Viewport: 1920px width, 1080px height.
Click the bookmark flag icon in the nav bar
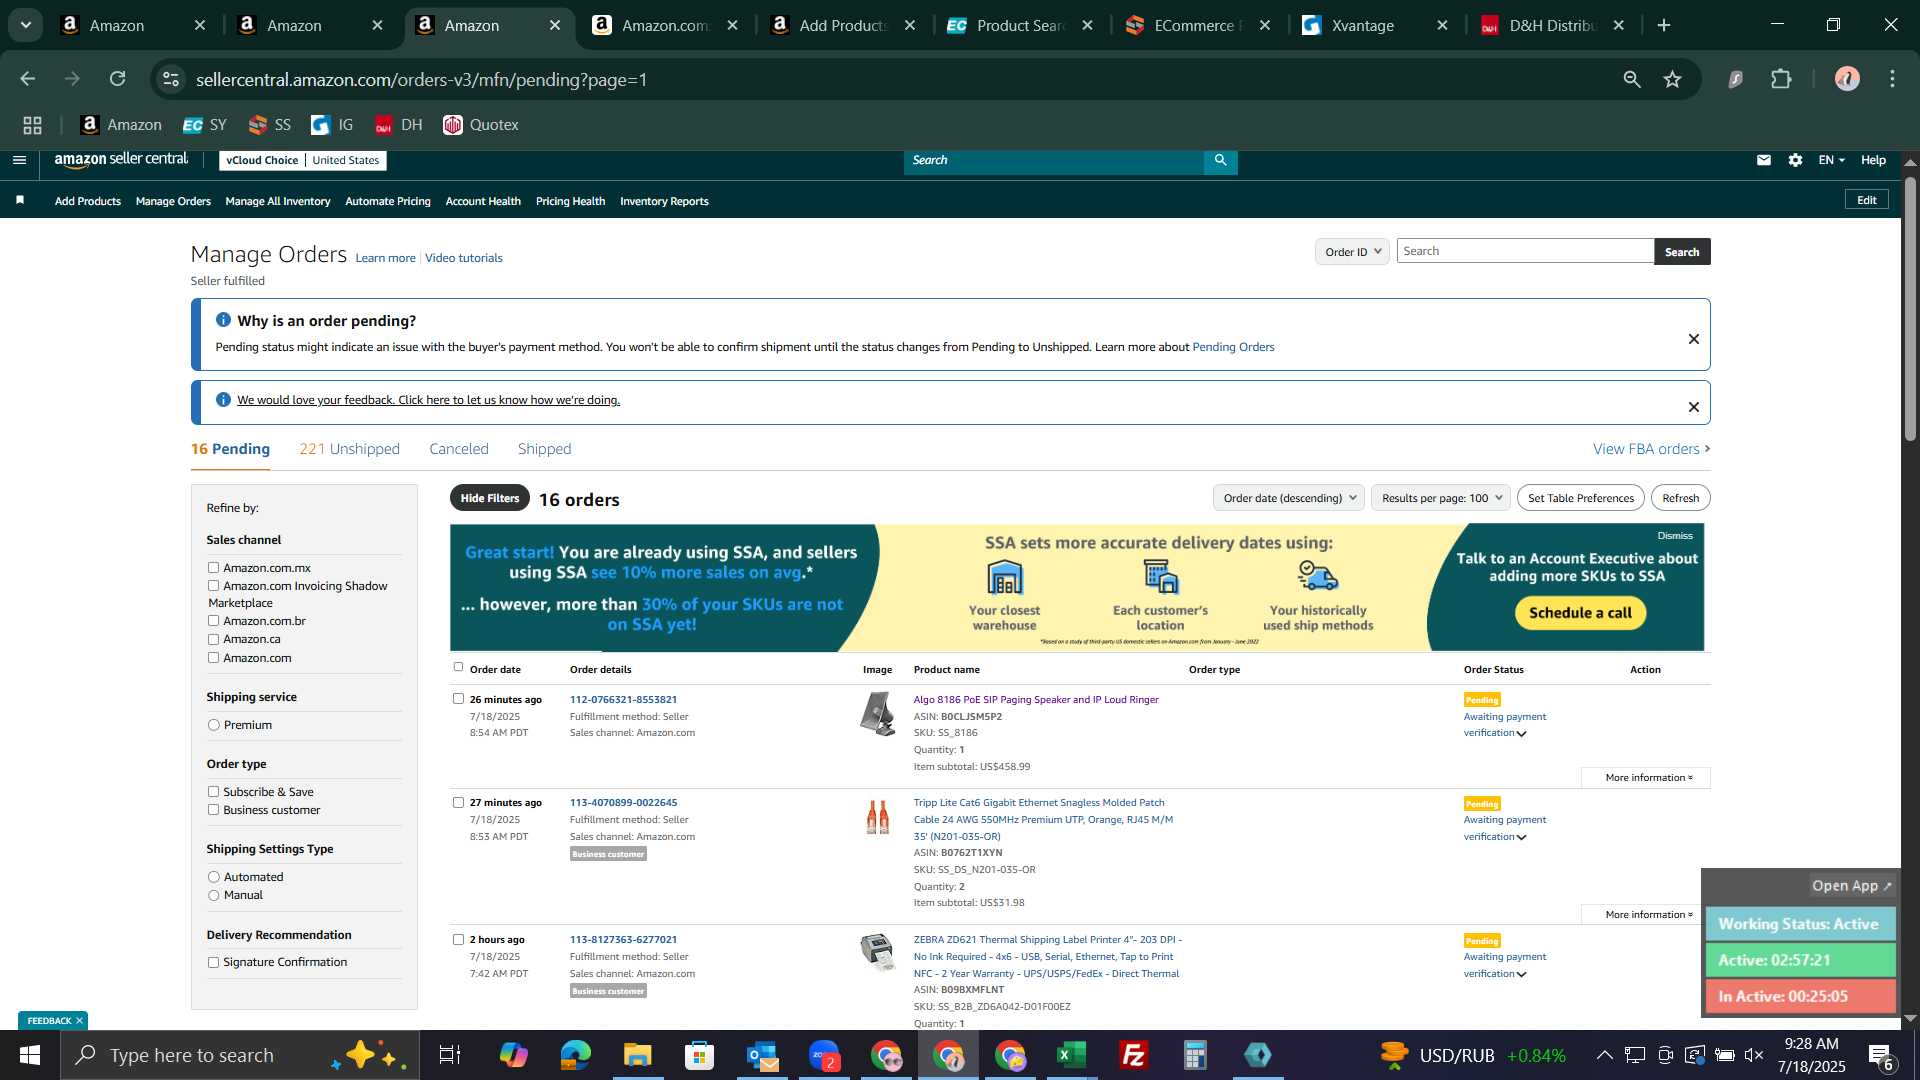pos(20,201)
